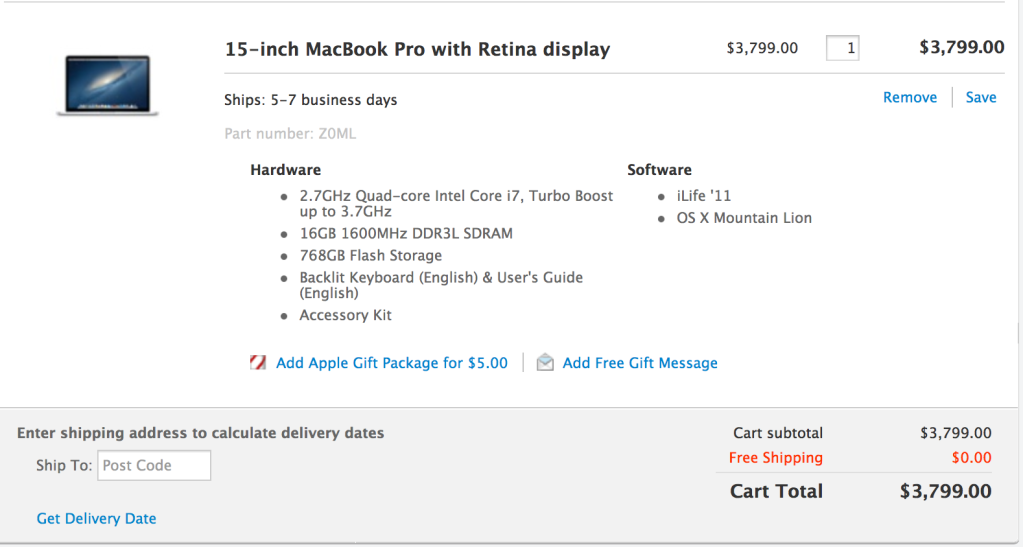The image size is (1023, 547).
Task: Add Free Gift Message link
Action: [x=640, y=363]
